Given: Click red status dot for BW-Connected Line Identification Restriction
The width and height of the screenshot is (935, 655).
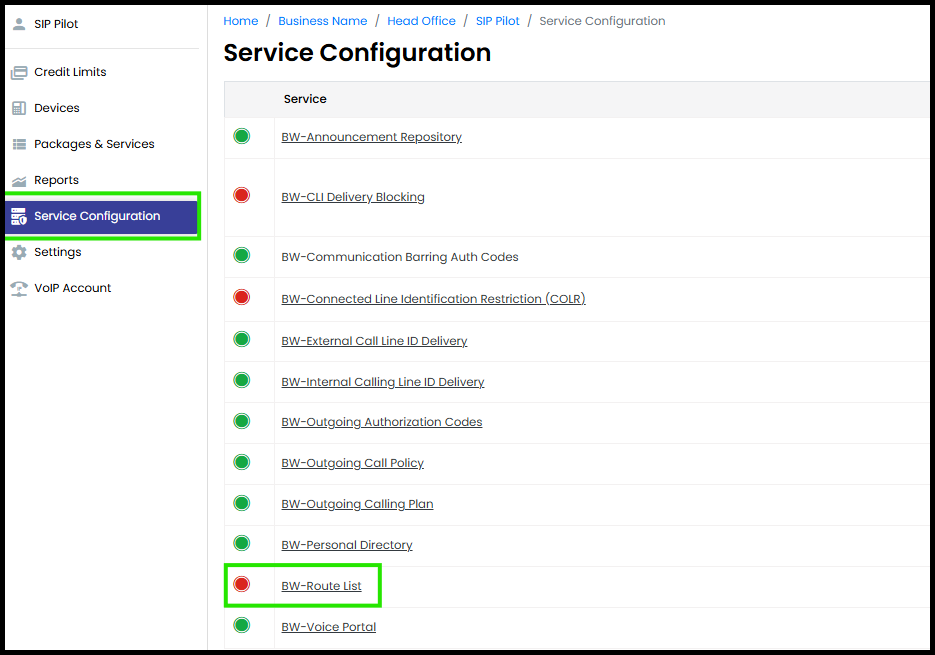Looking at the screenshot, I should click(x=242, y=297).
